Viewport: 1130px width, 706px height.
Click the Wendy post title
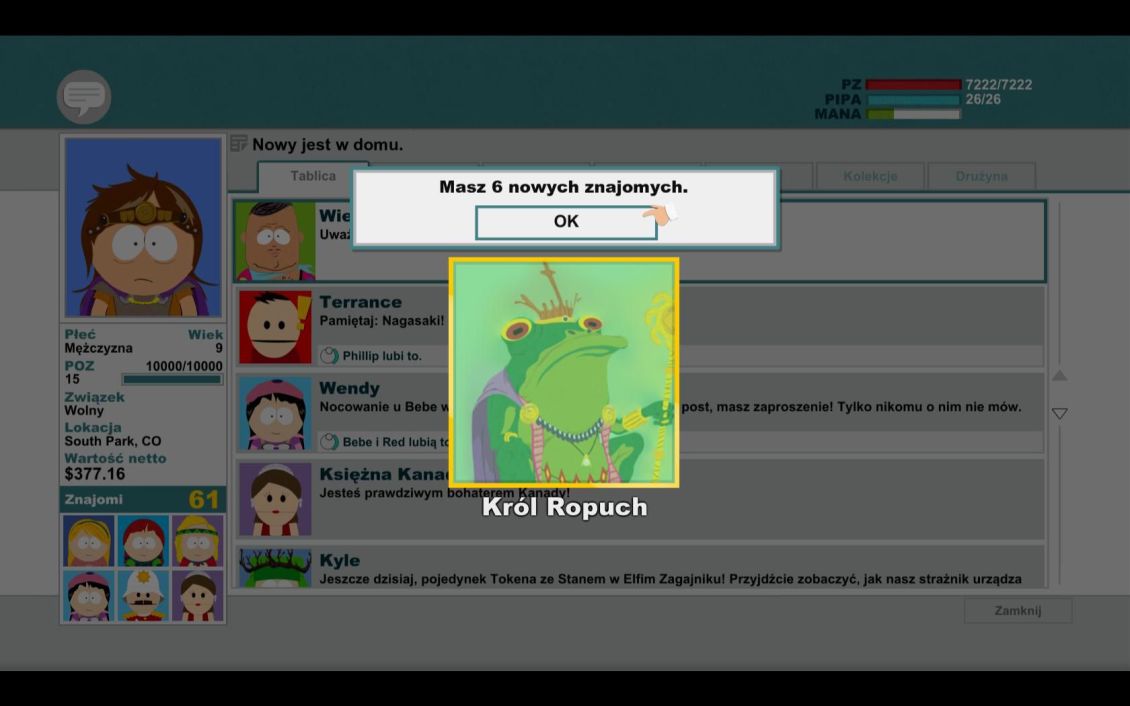[x=350, y=388]
